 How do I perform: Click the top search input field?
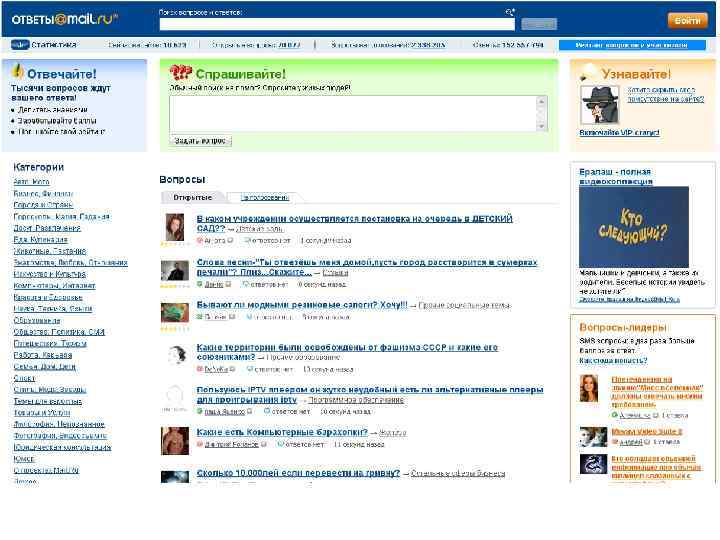point(337,24)
